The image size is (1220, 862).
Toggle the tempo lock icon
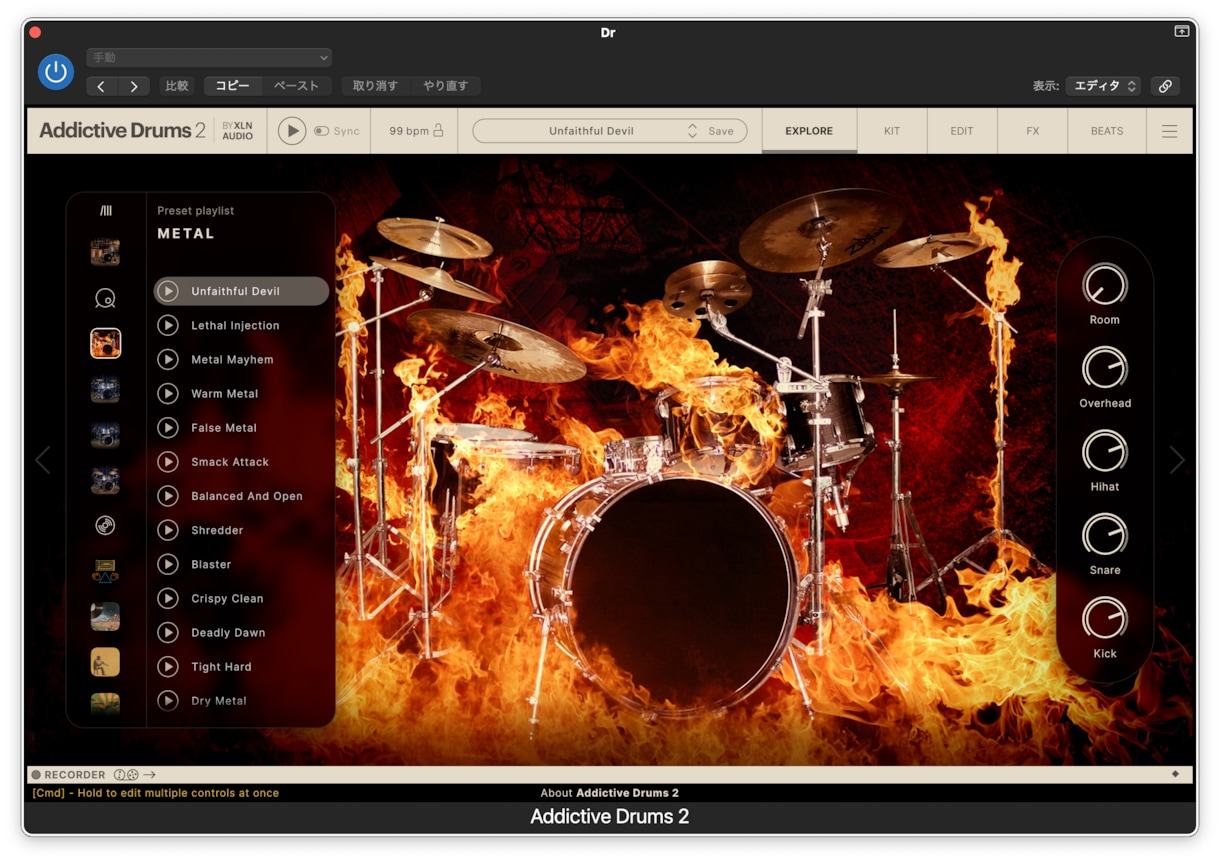(x=438, y=131)
